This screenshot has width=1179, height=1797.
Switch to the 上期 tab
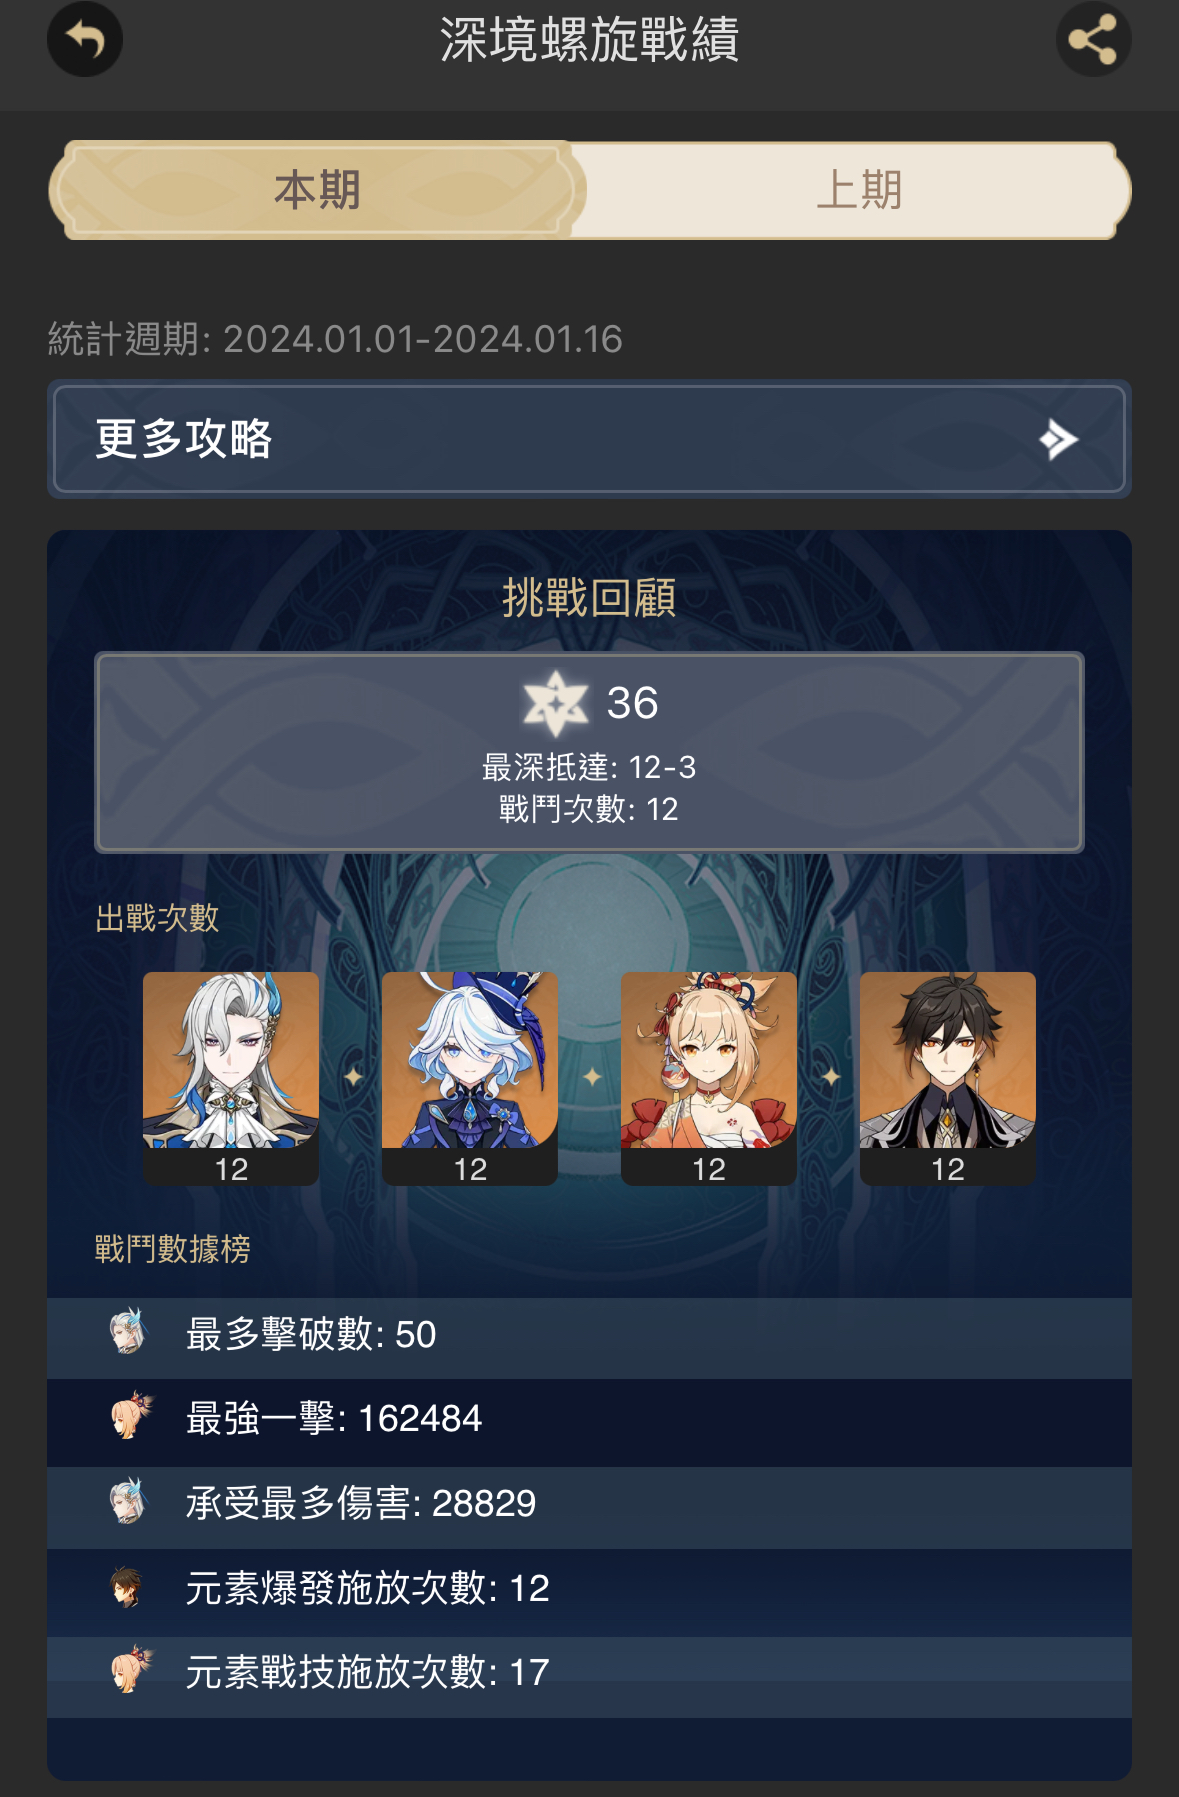(858, 190)
